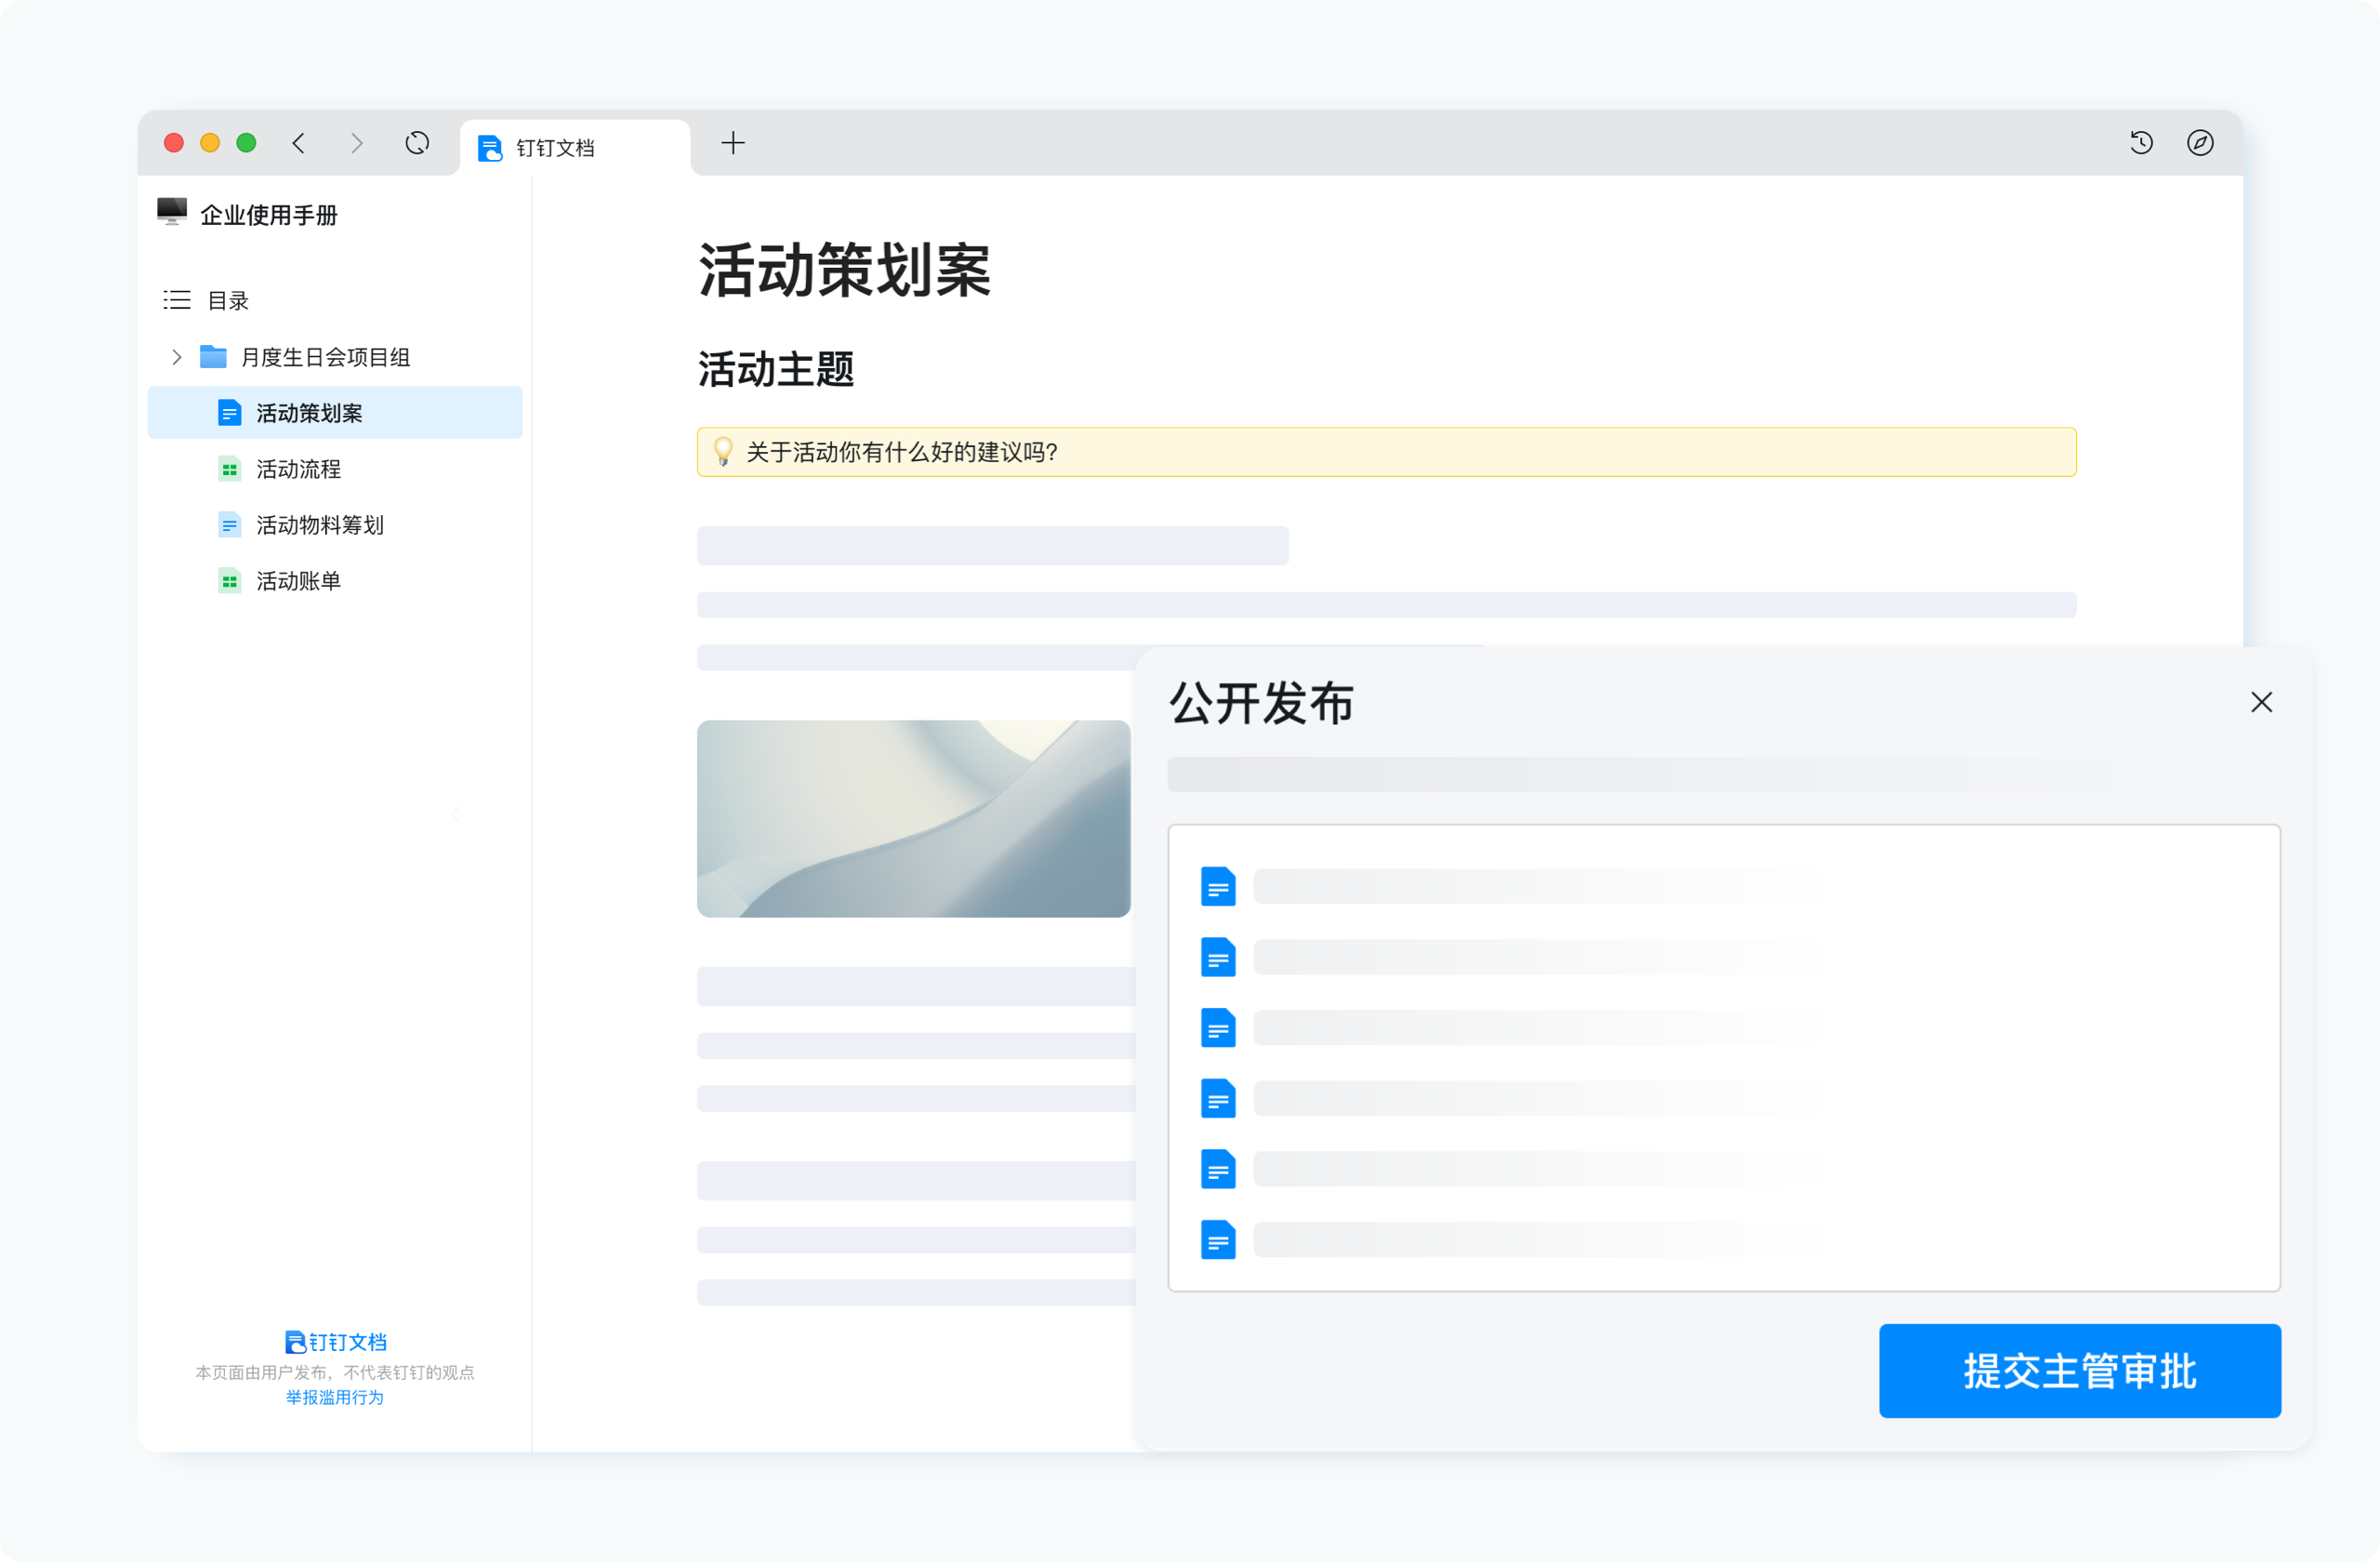This screenshot has height=1562, width=2380.
Task: Expand the 月度生日会项目组 folder
Action: [x=176, y=356]
